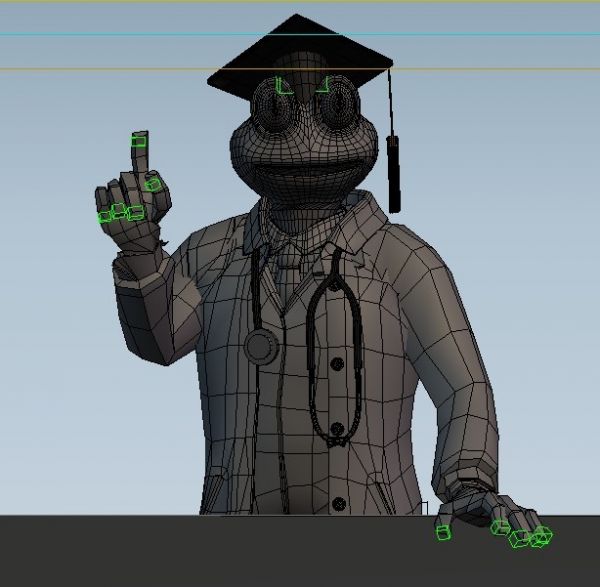Select the thumb controller on raised hand
The image size is (600, 587).
(x=153, y=183)
